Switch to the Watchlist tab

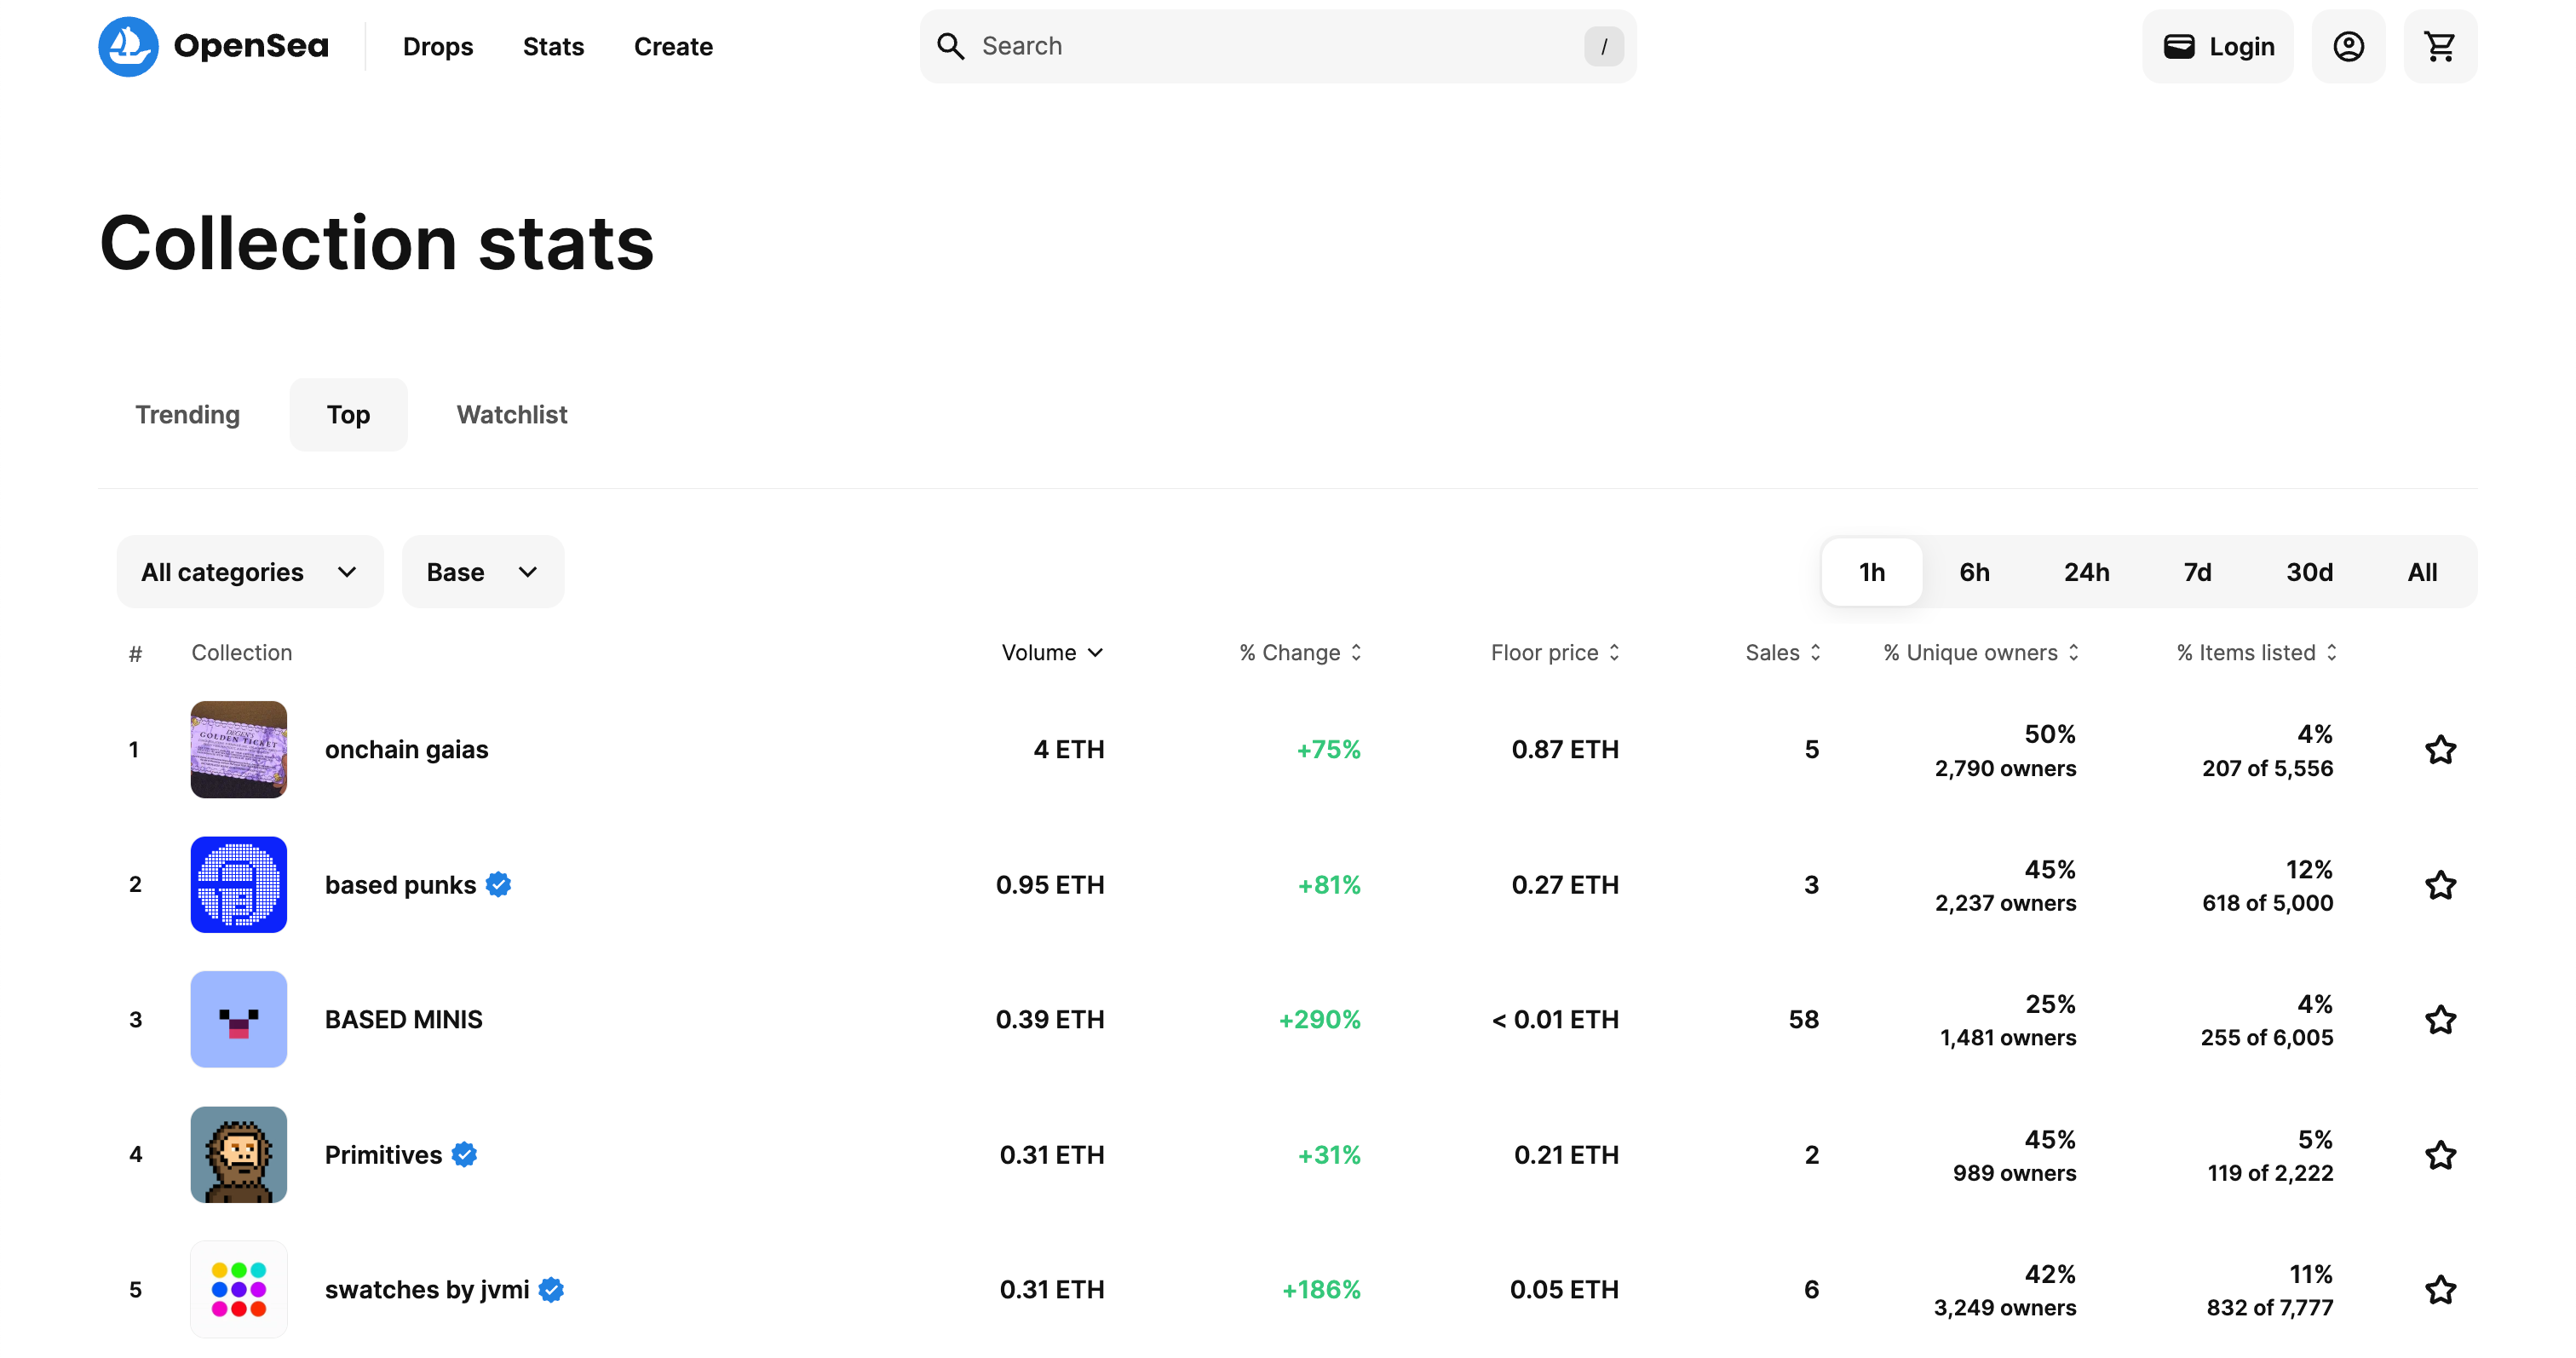click(512, 415)
